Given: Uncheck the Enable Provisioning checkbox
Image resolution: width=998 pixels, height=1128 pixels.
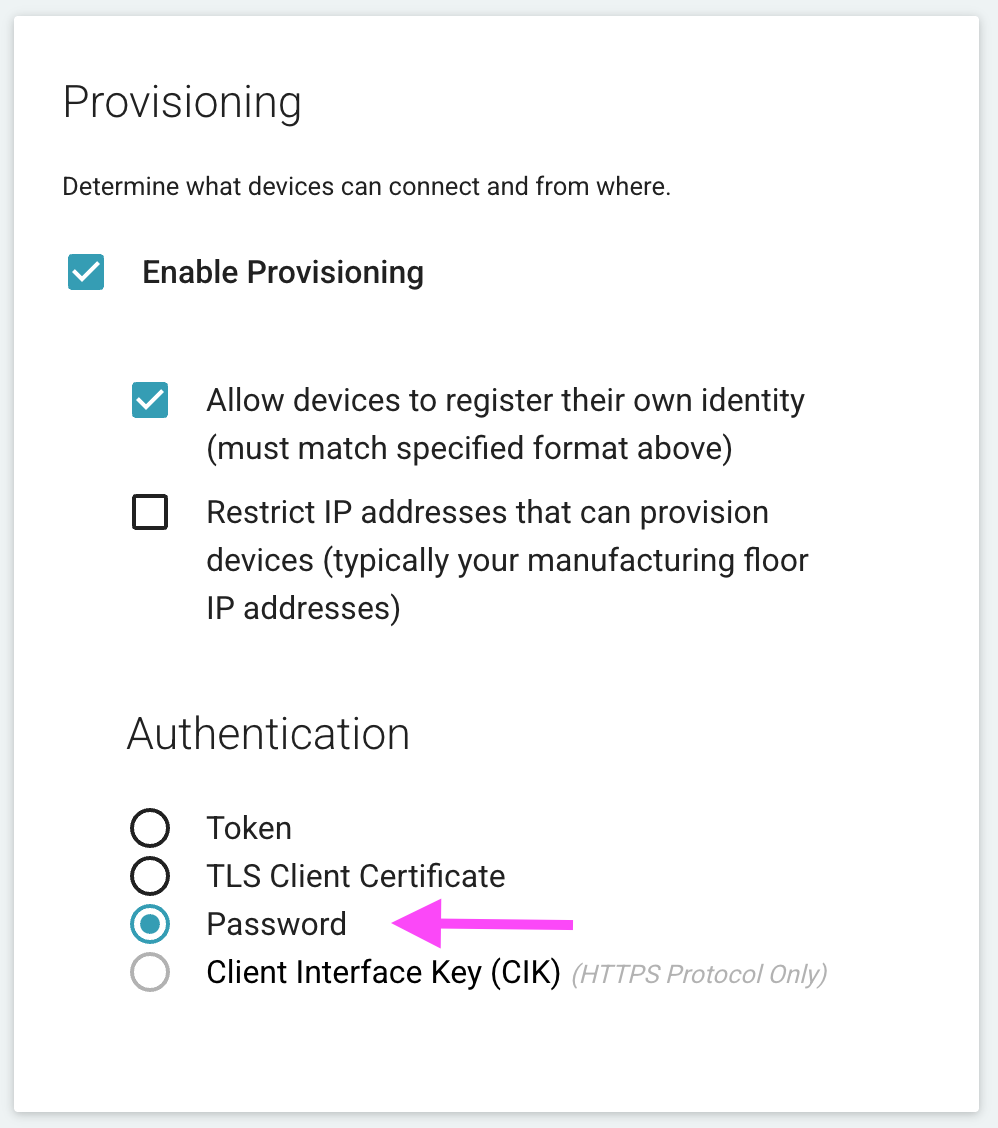Looking at the screenshot, I should 86,272.
